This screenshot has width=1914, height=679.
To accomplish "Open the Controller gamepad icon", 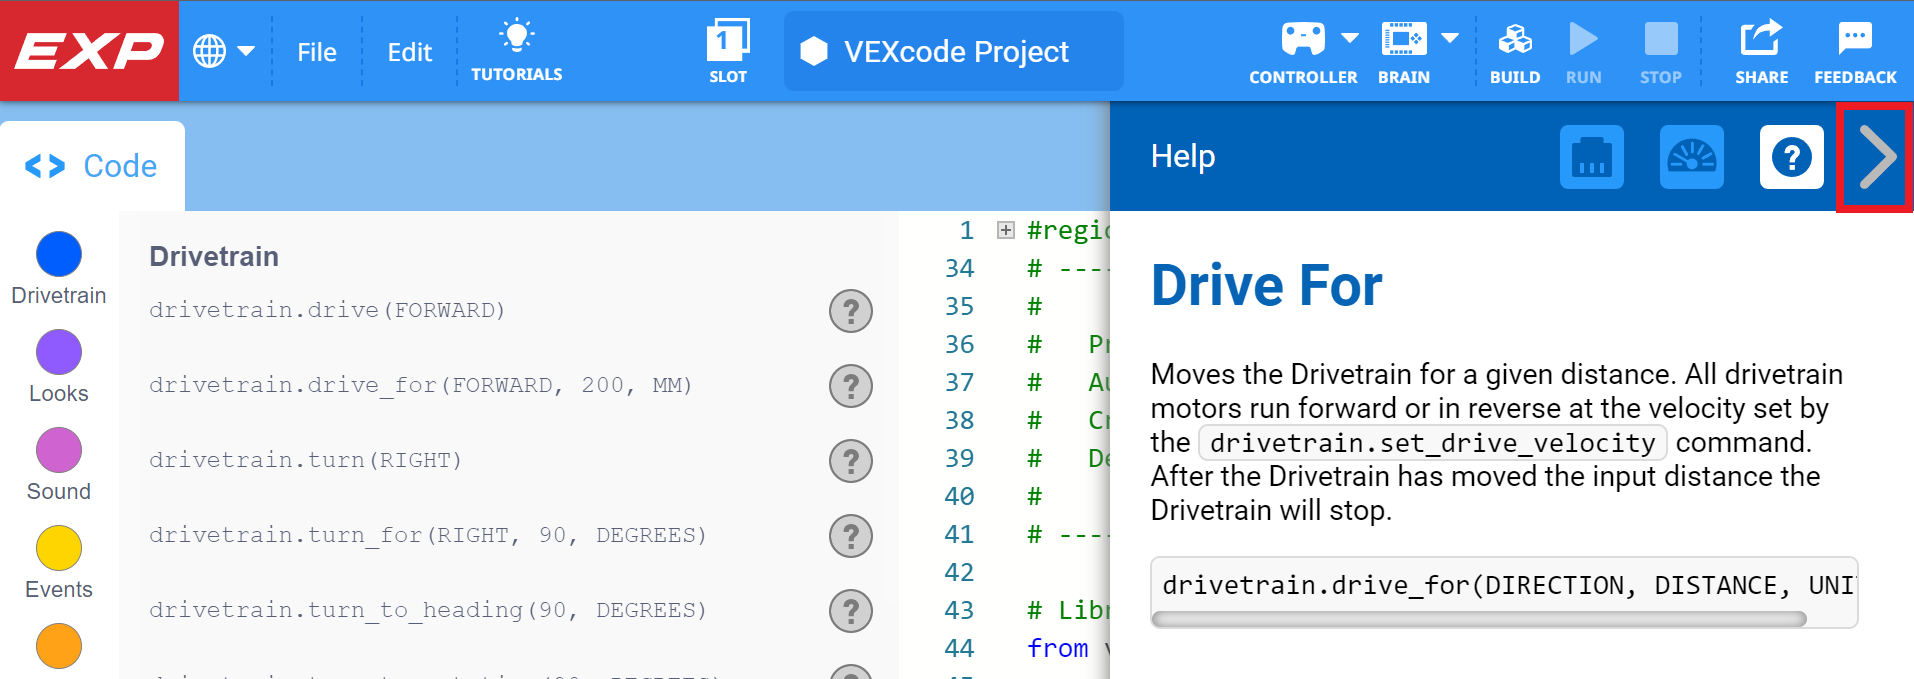I will pyautogui.click(x=1303, y=40).
